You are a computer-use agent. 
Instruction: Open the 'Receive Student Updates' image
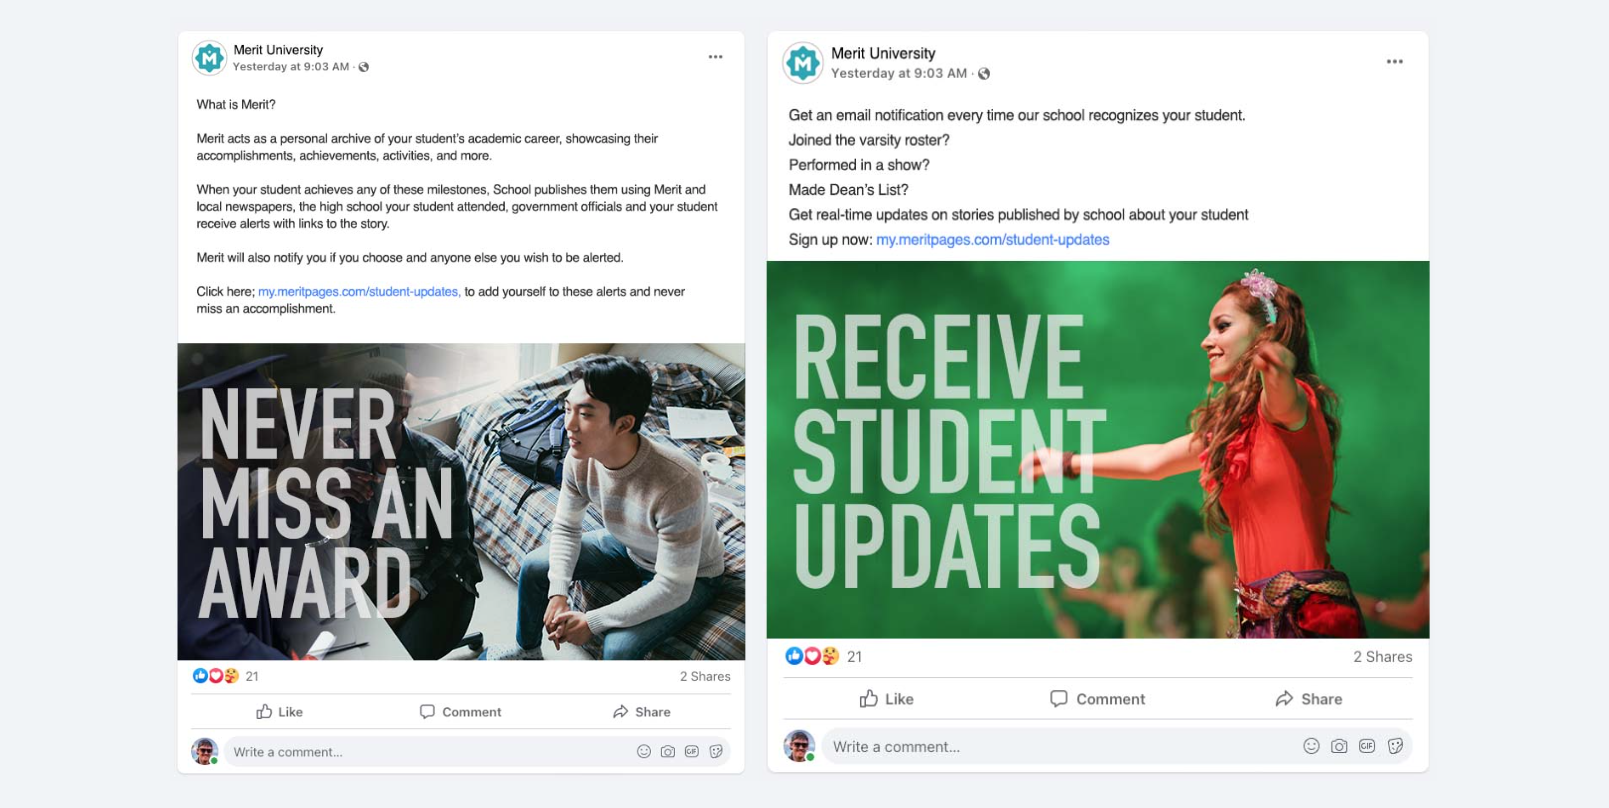tap(1097, 450)
